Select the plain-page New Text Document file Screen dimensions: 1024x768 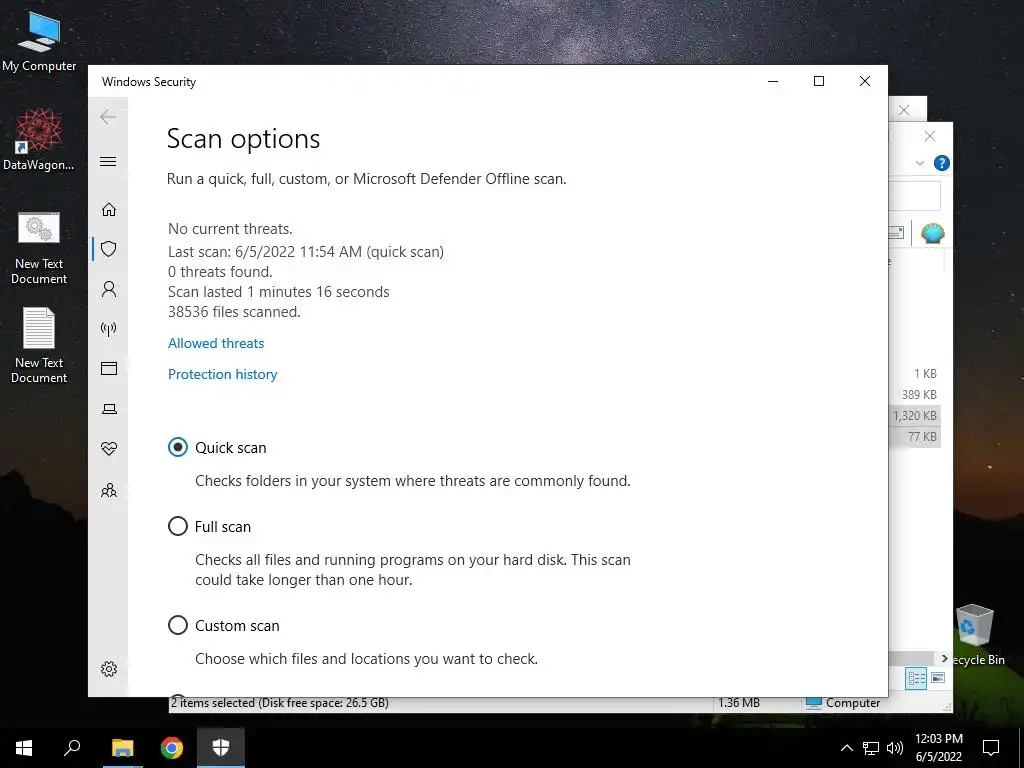(39, 345)
